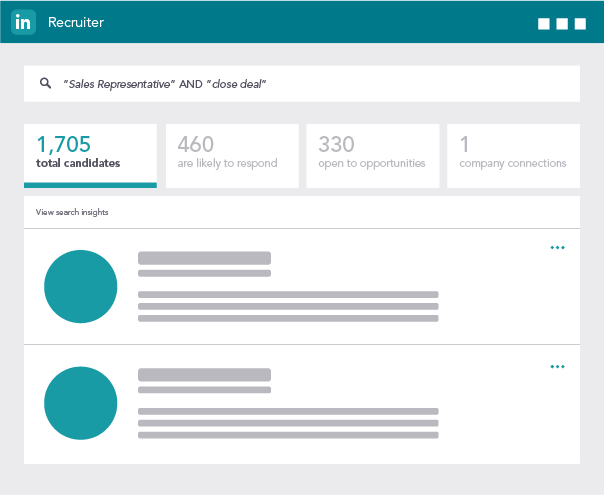The image size is (604, 495).
Task: Click the second candidate's profile avatar
Action: point(81,403)
